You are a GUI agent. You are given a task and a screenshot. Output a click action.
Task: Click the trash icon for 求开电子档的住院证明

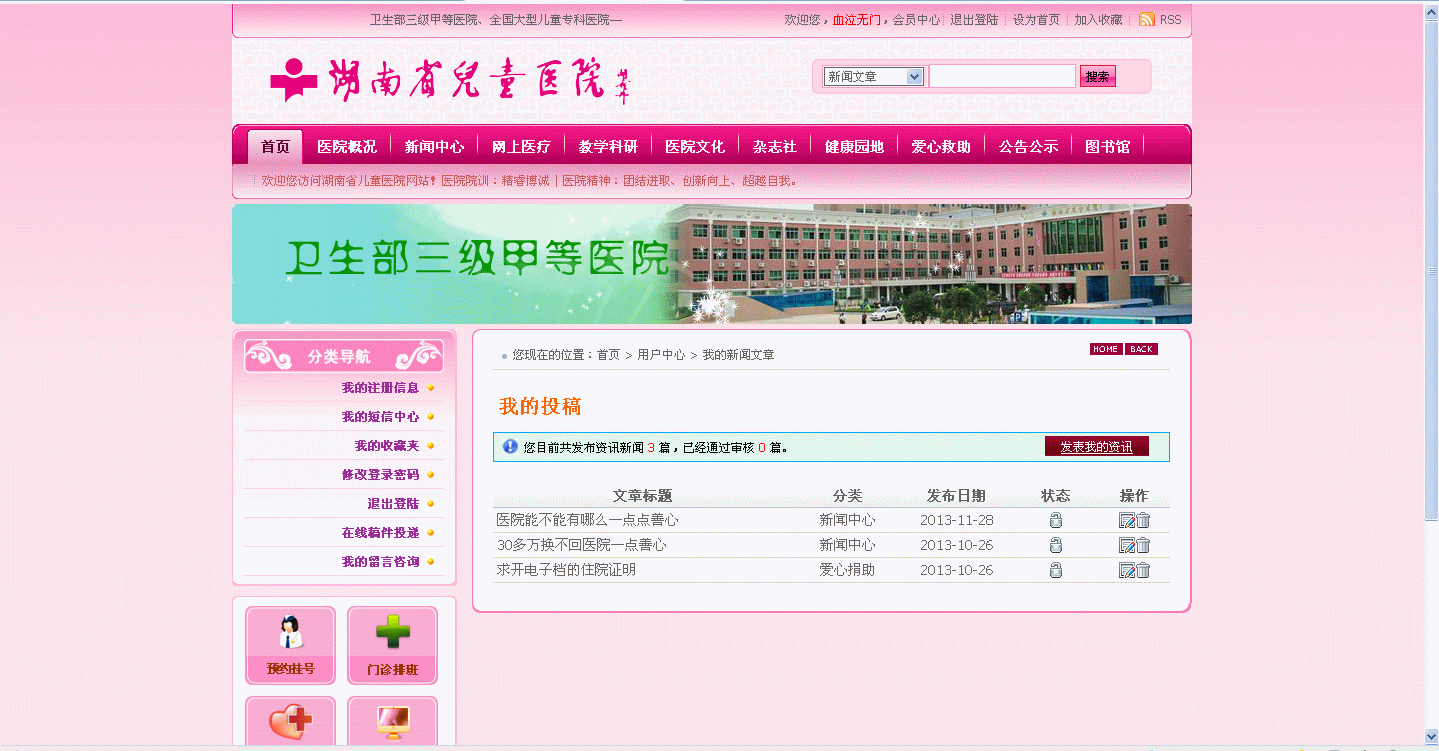(x=1143, y=570)
